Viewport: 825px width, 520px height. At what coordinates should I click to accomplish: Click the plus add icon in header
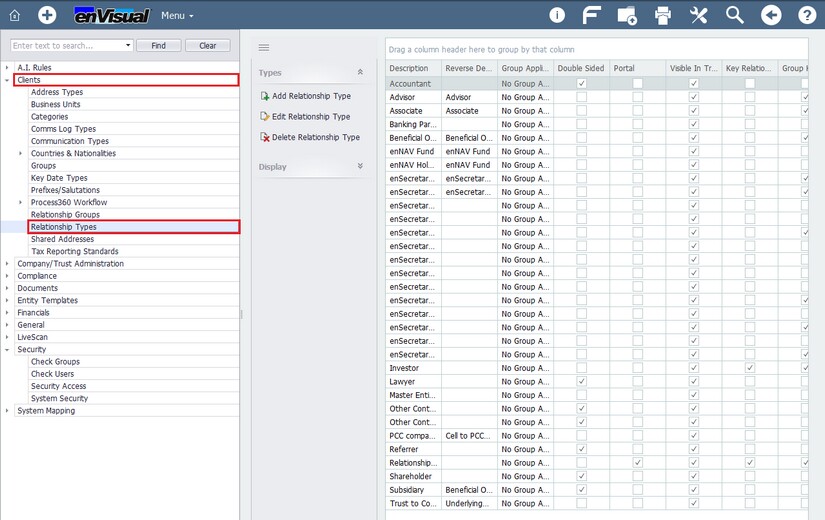[x=47, y=15]
